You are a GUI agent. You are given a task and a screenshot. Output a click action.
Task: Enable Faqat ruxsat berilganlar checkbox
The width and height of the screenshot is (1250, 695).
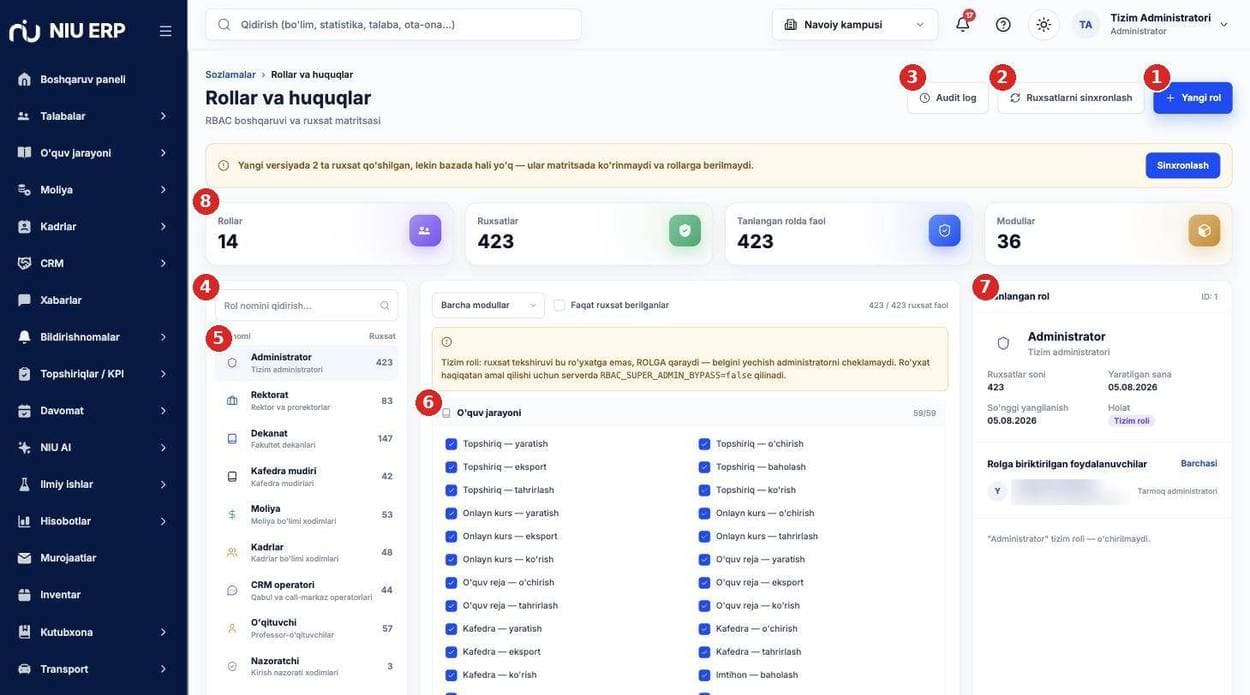(559, 305)
